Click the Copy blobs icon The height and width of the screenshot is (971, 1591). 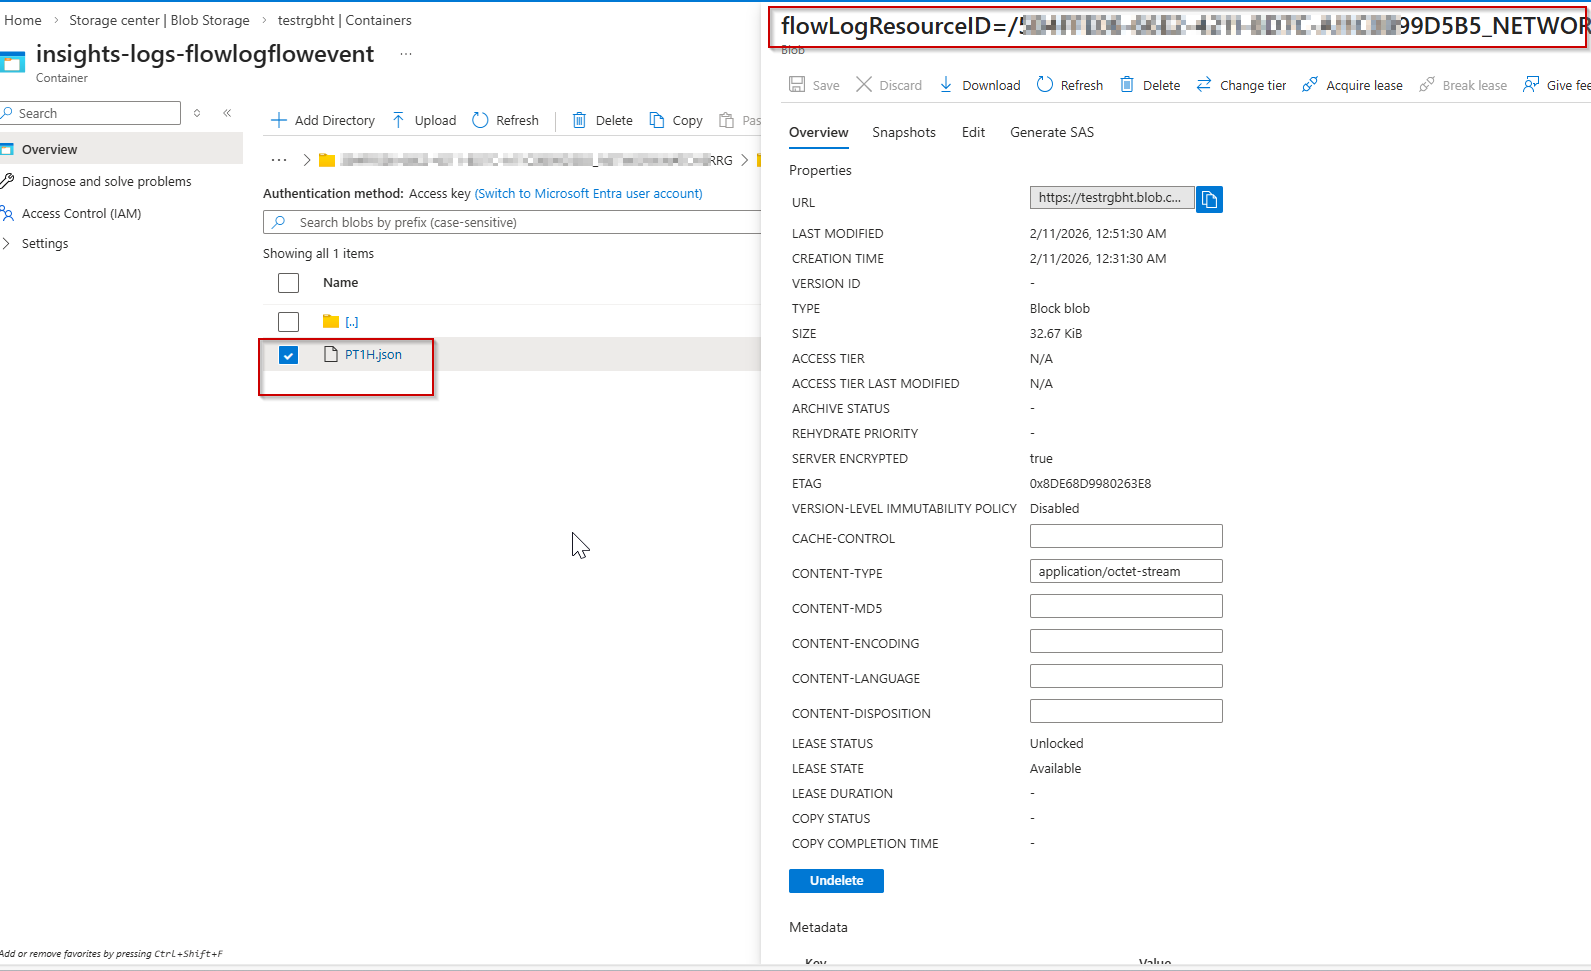pos(657,120)
